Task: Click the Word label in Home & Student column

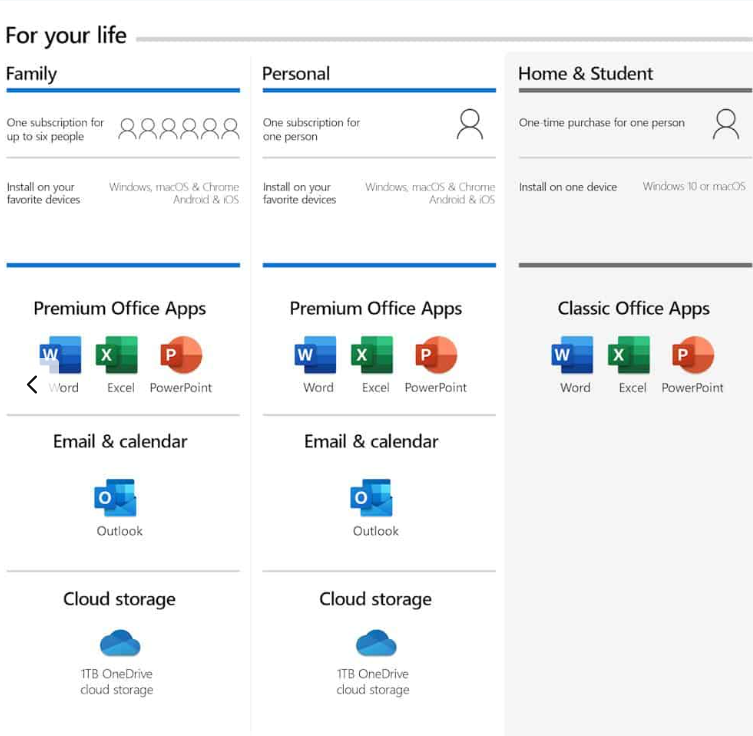Action: [x=575, y=388]
